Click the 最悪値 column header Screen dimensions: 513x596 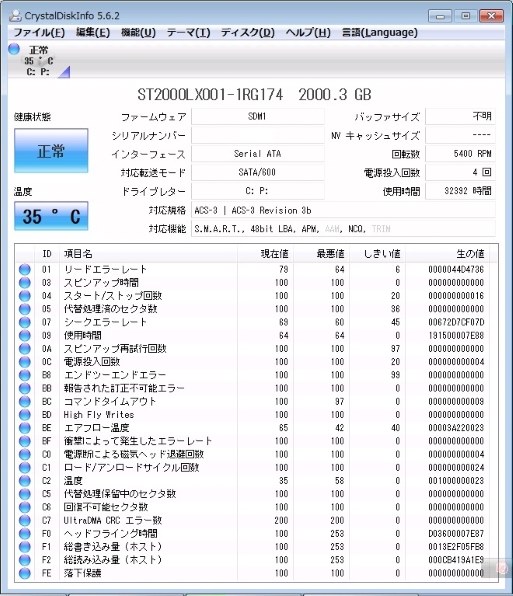(321, 254)
